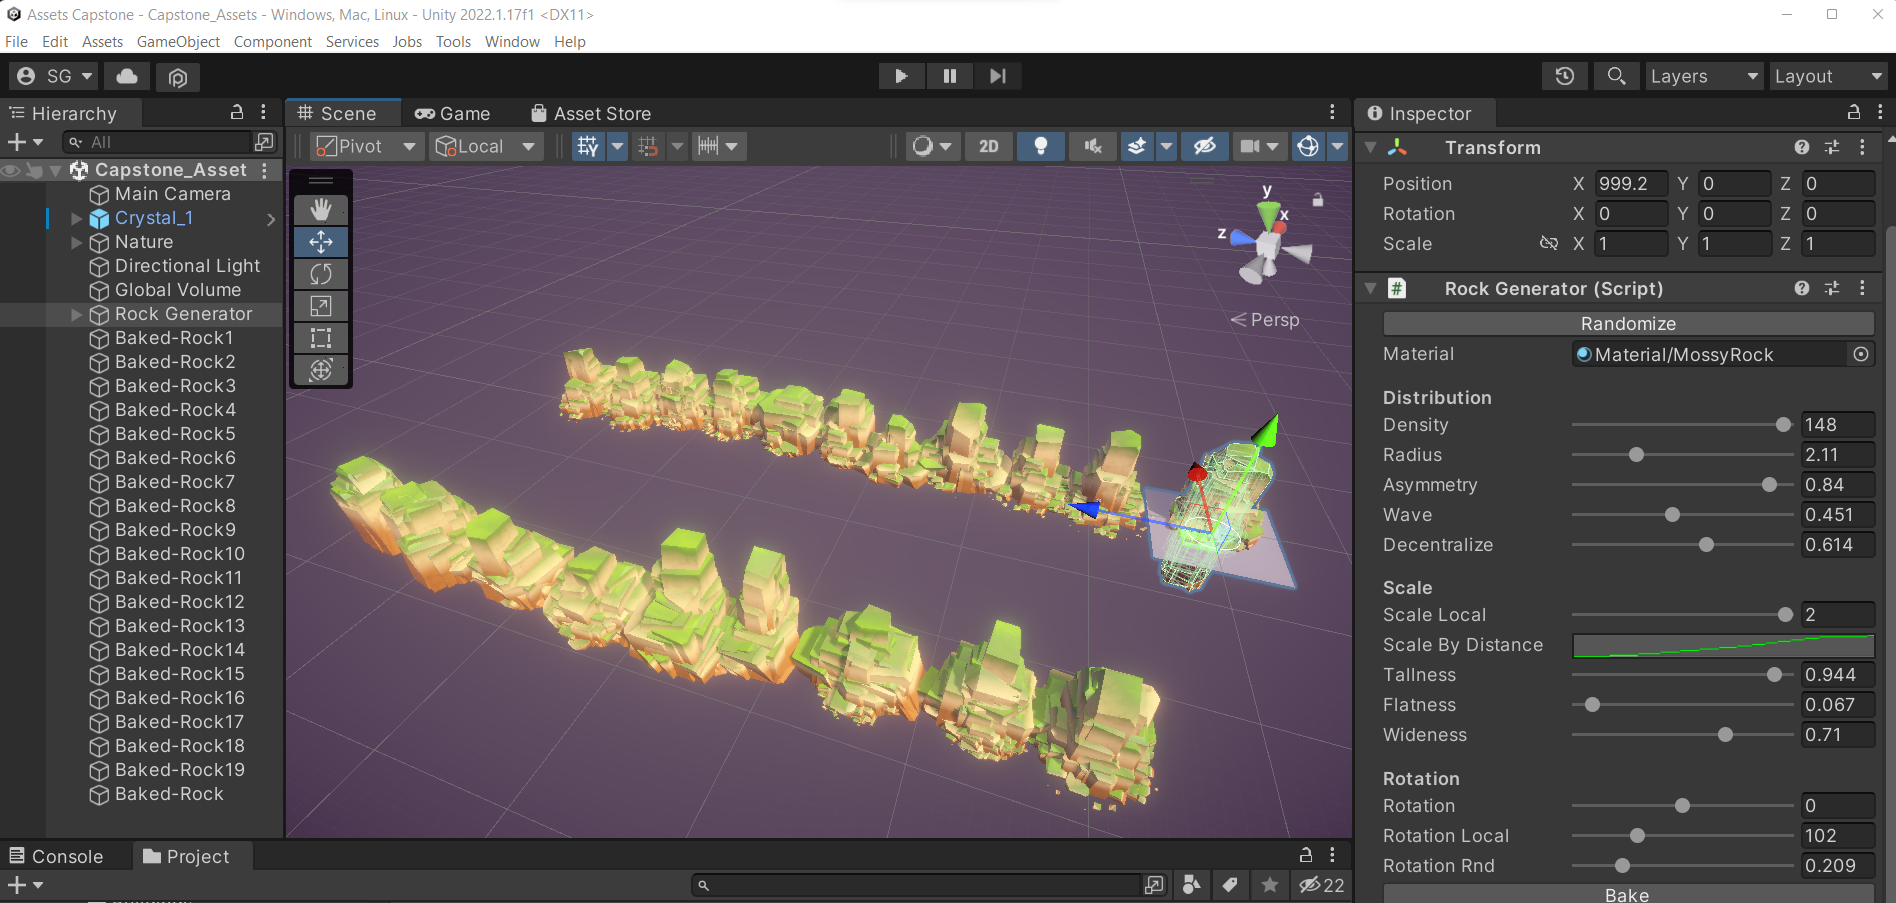Open the Transform component context menu

point(1862,147)
